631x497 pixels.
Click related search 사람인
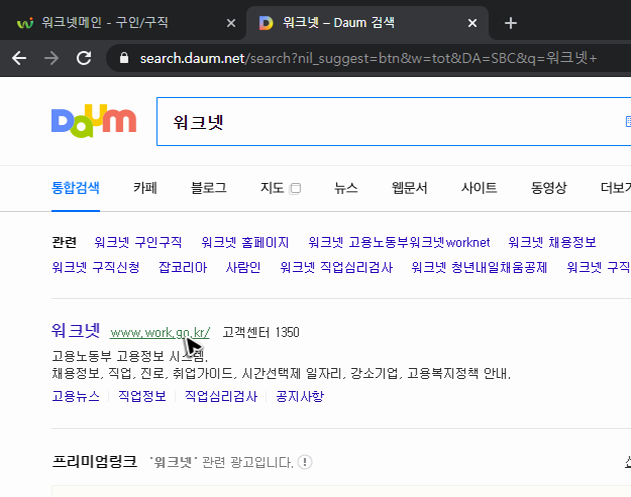click(243, 267)
